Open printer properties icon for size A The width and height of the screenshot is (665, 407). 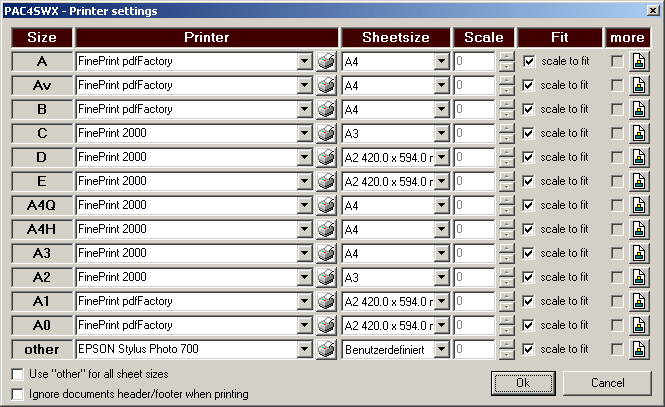coord(326,61)
